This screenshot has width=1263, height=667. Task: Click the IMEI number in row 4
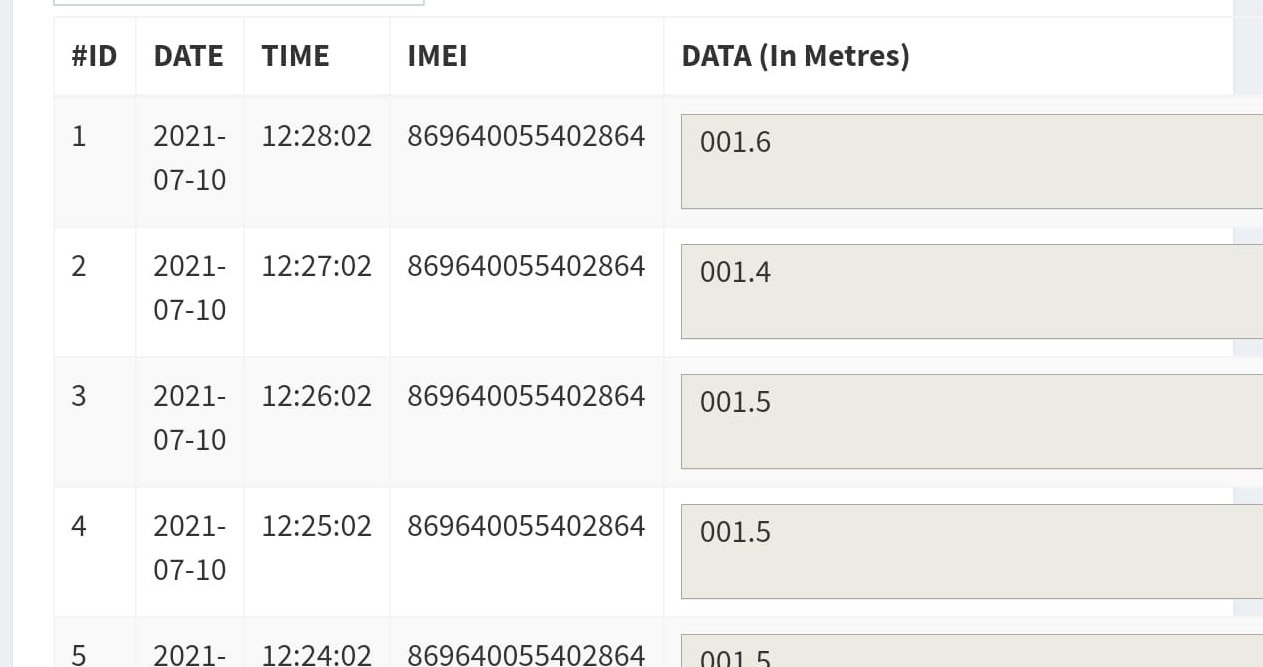point(526,526)
